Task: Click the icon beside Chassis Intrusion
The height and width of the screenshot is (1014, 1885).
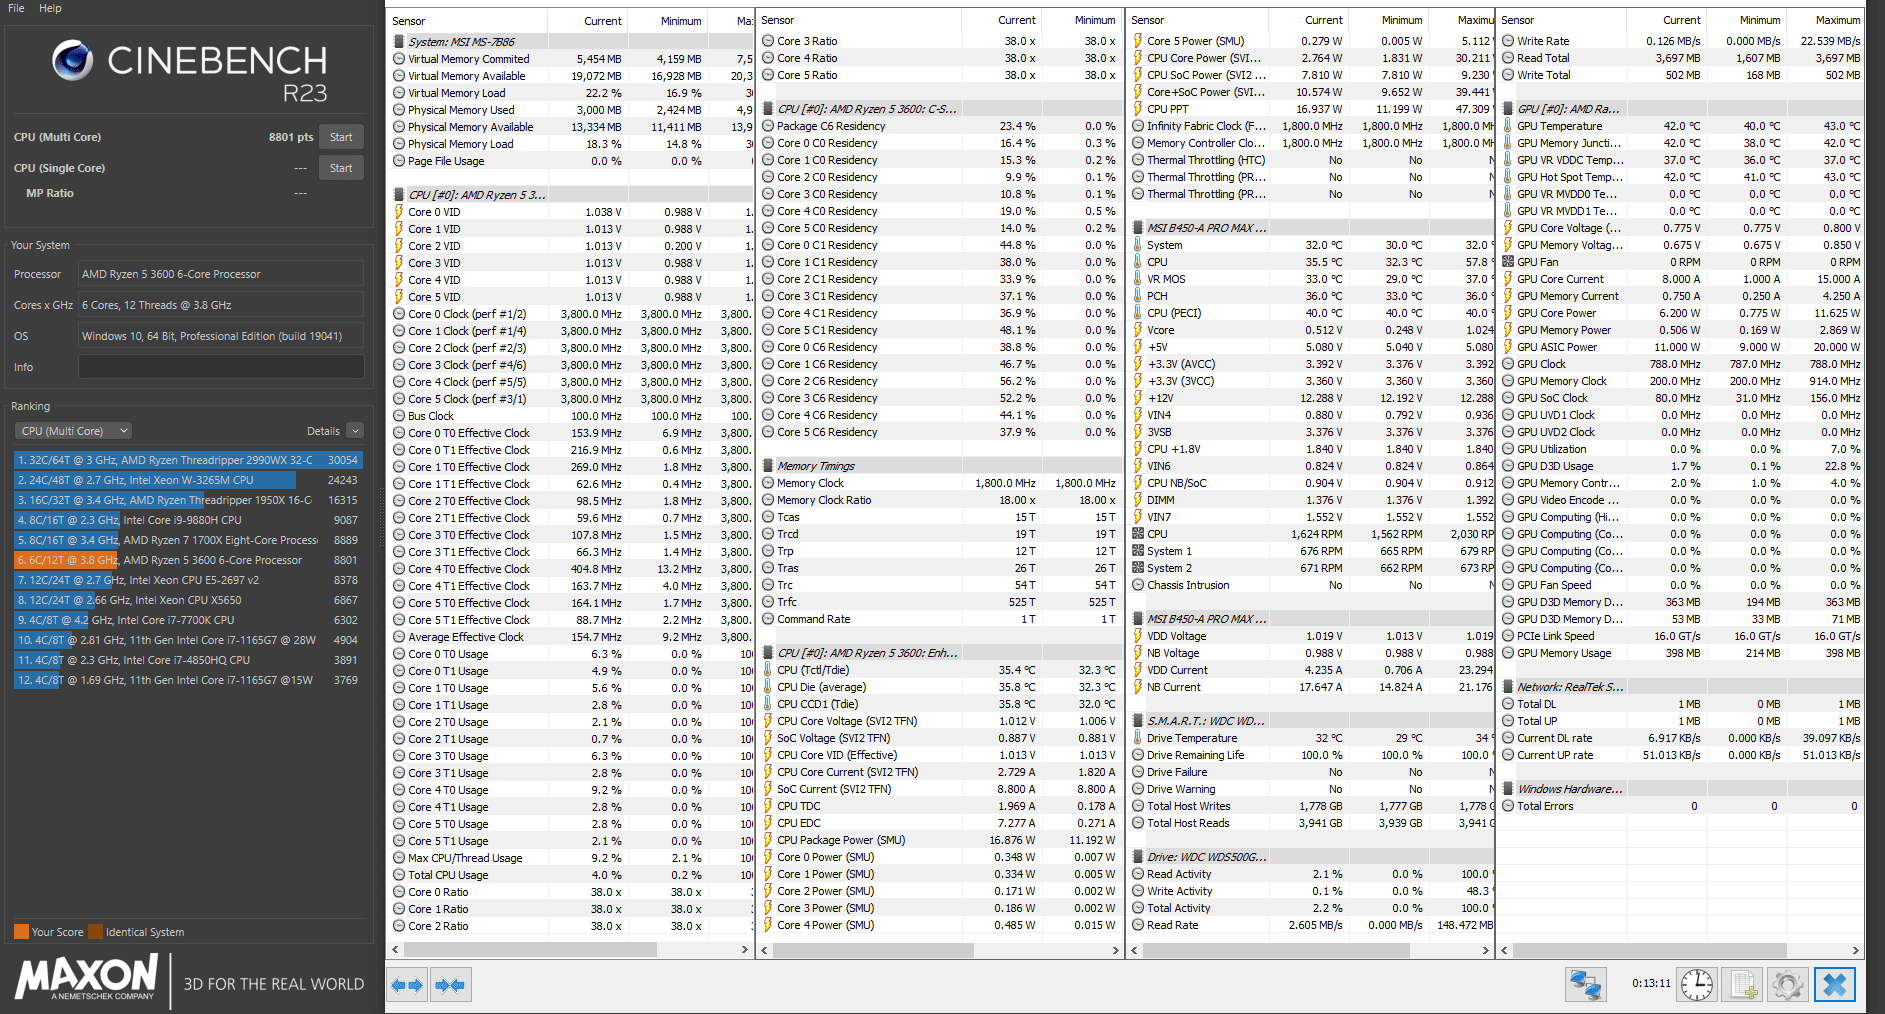Action: (1138, 585)
